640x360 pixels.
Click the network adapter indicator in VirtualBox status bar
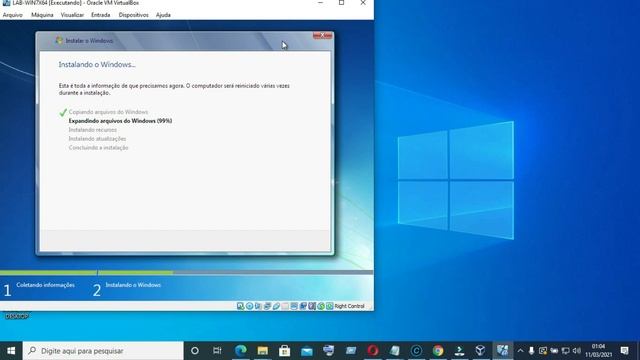[x=267, y=306]
